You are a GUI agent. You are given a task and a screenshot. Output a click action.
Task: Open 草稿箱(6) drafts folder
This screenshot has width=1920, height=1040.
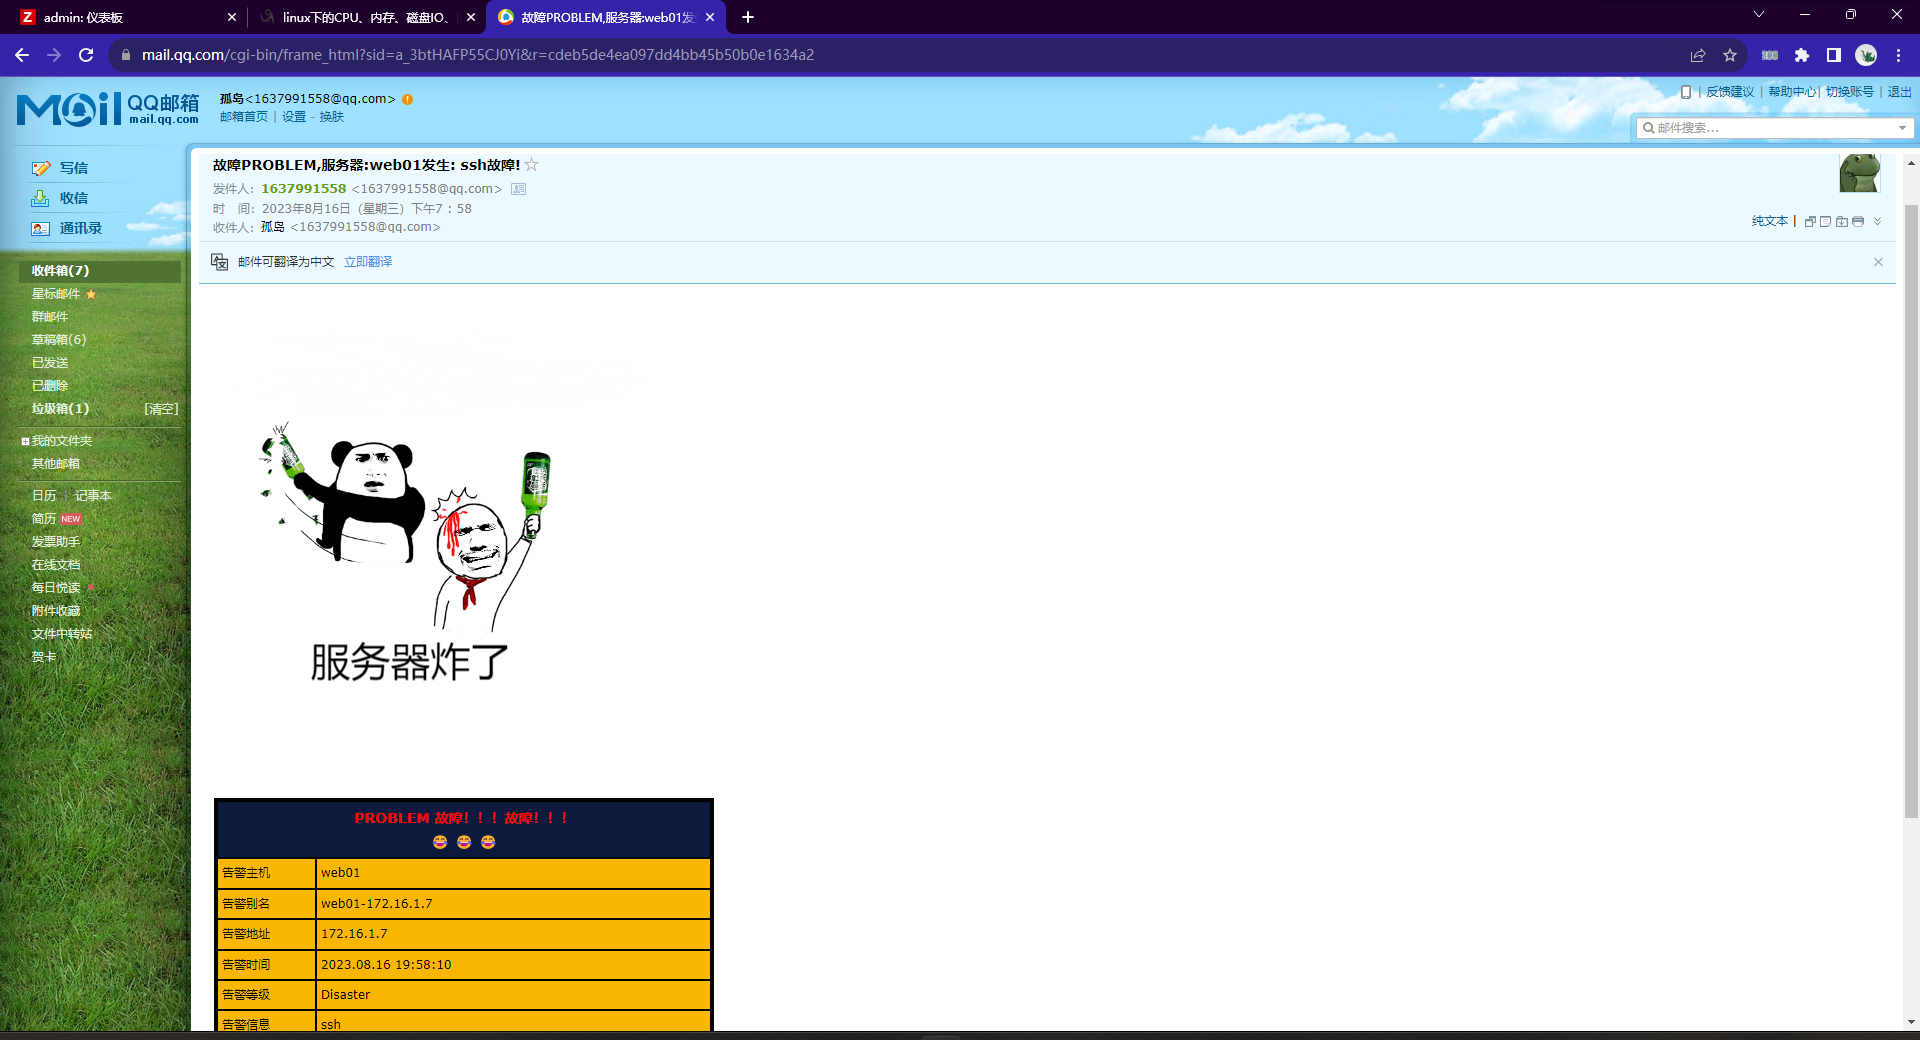tap(59, 340)
